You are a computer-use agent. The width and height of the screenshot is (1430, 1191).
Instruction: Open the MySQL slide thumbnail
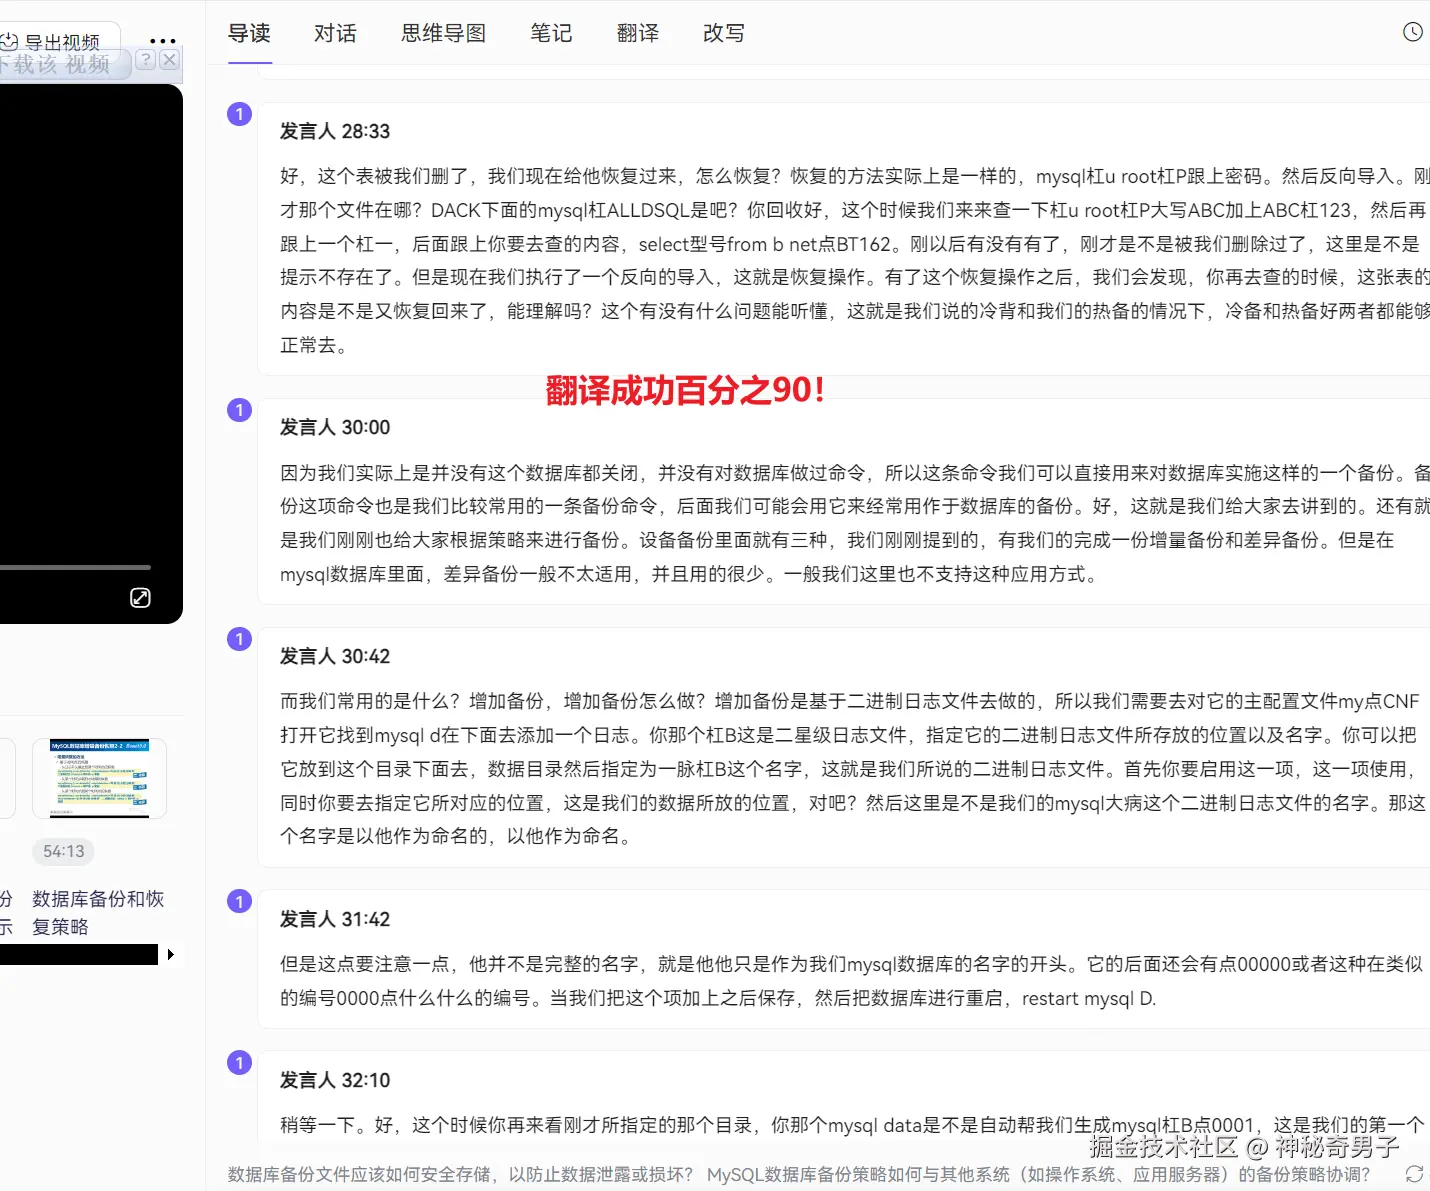99,779
